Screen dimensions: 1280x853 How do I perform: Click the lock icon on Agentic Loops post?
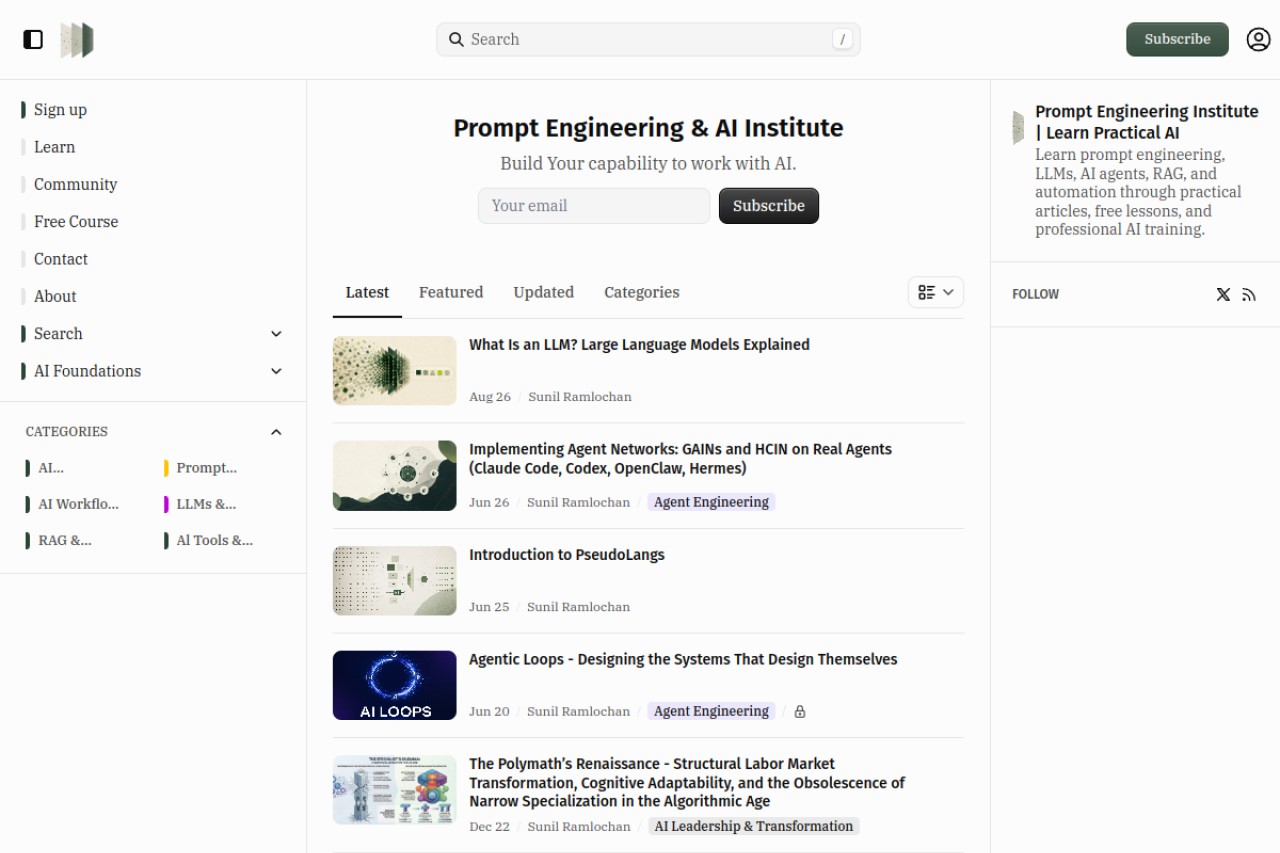click(x=800, y=711)
